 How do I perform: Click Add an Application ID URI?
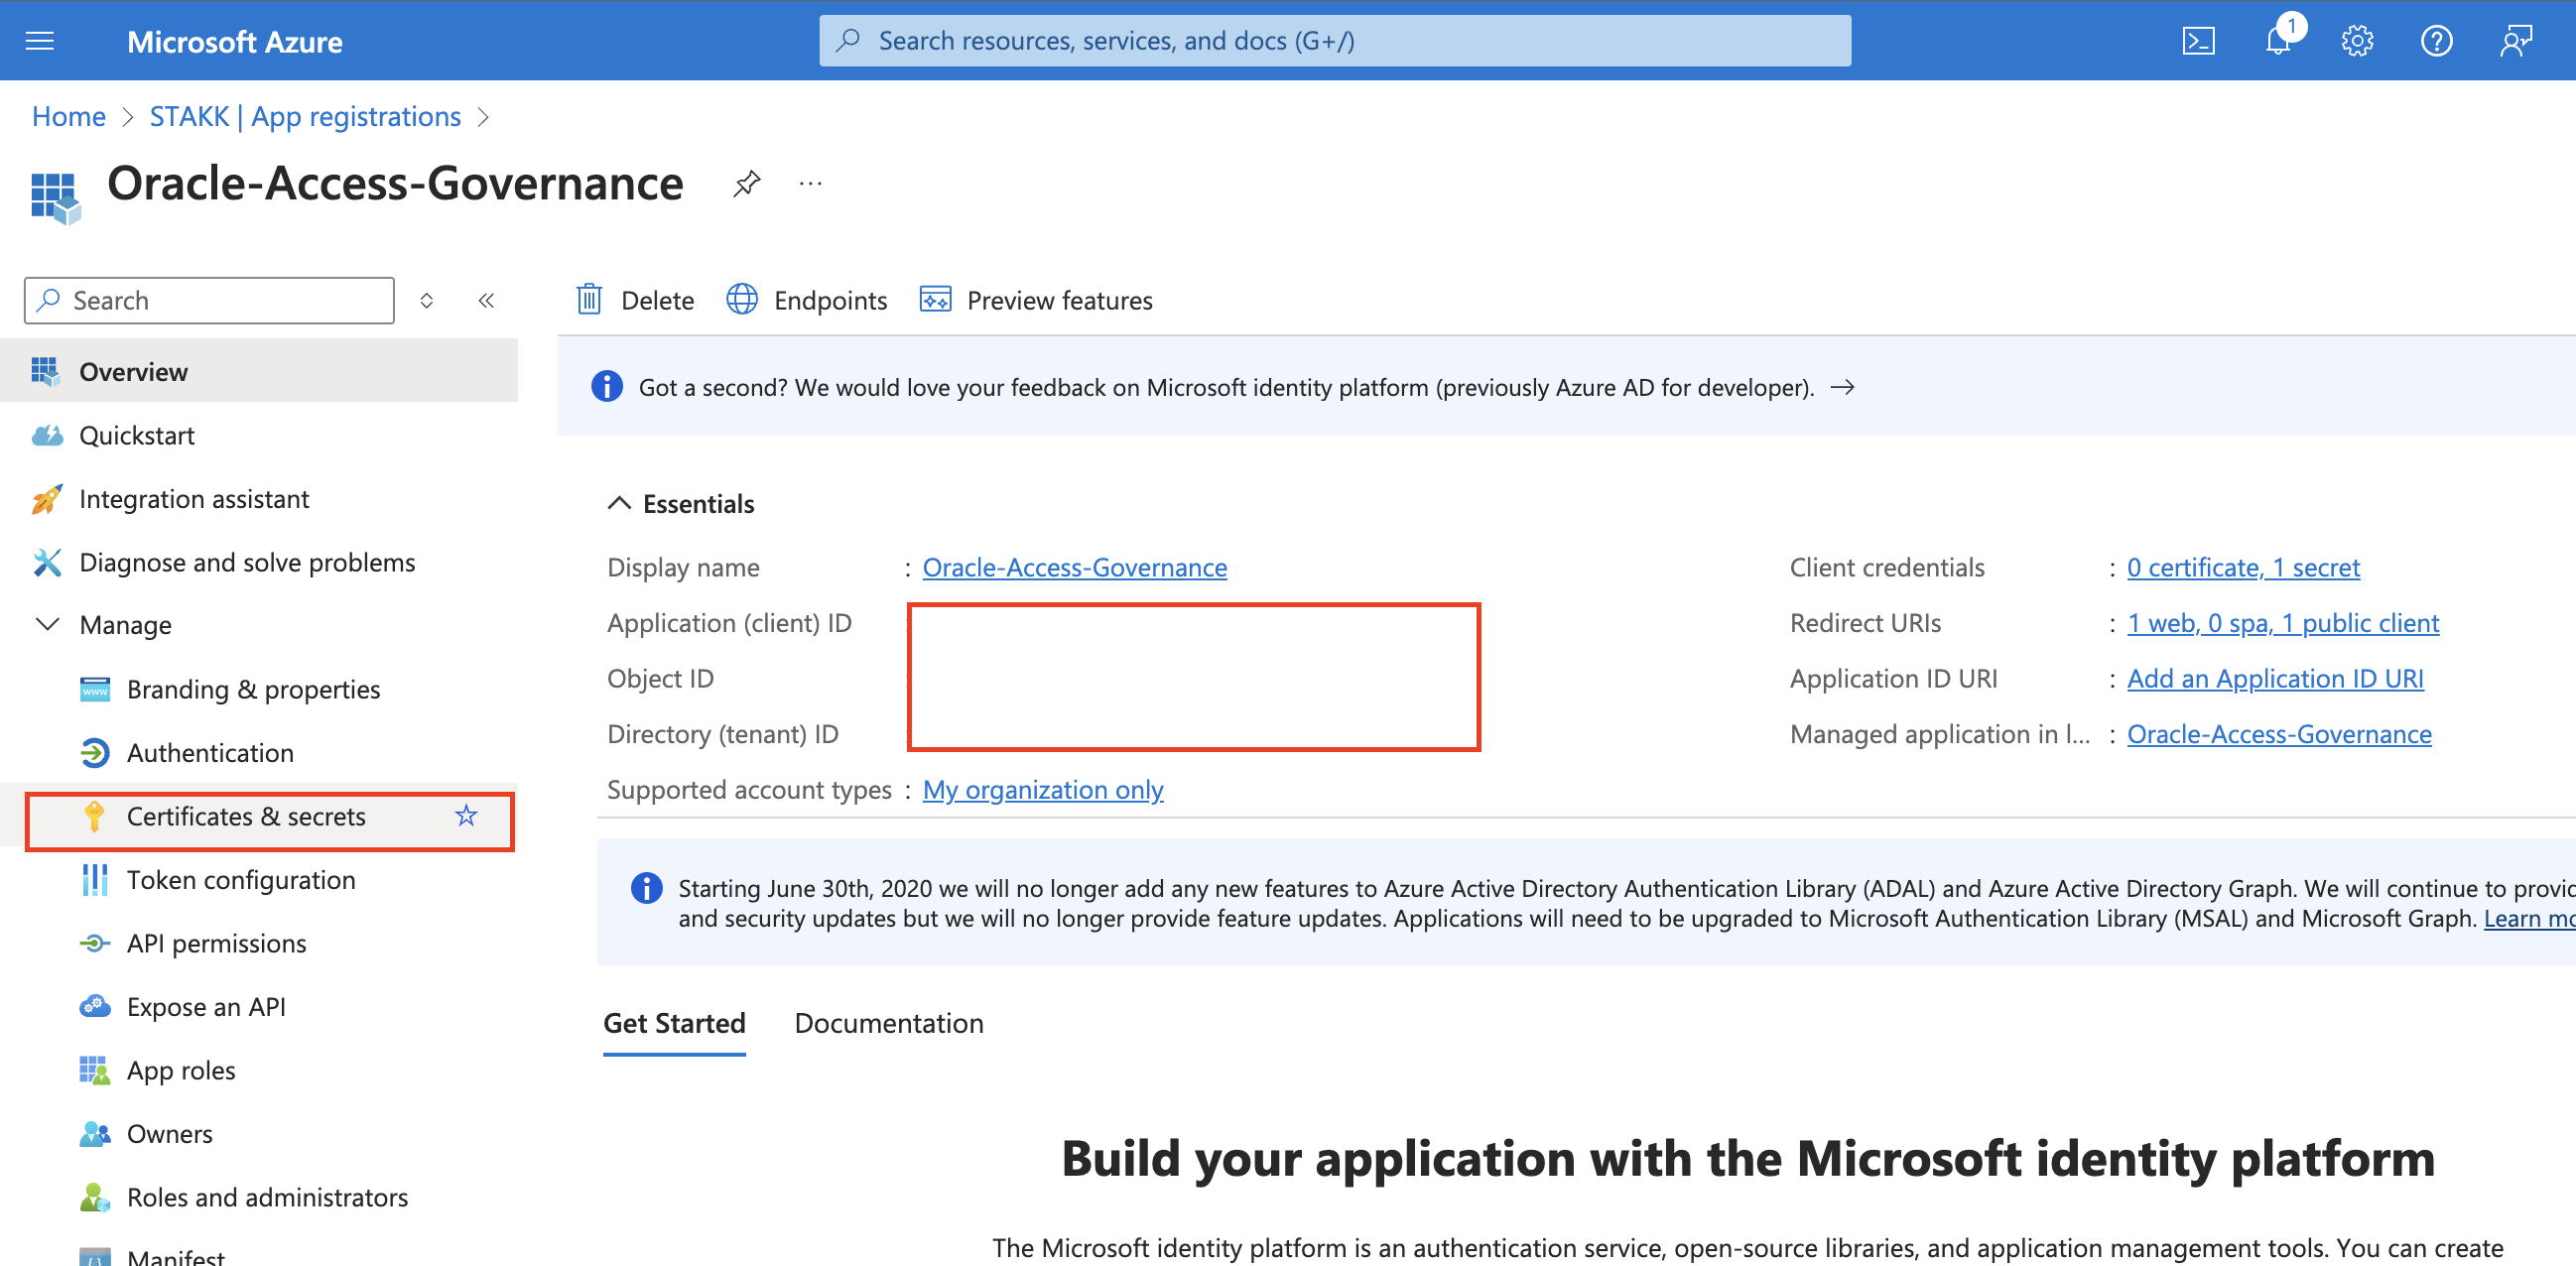(2275, 678)
